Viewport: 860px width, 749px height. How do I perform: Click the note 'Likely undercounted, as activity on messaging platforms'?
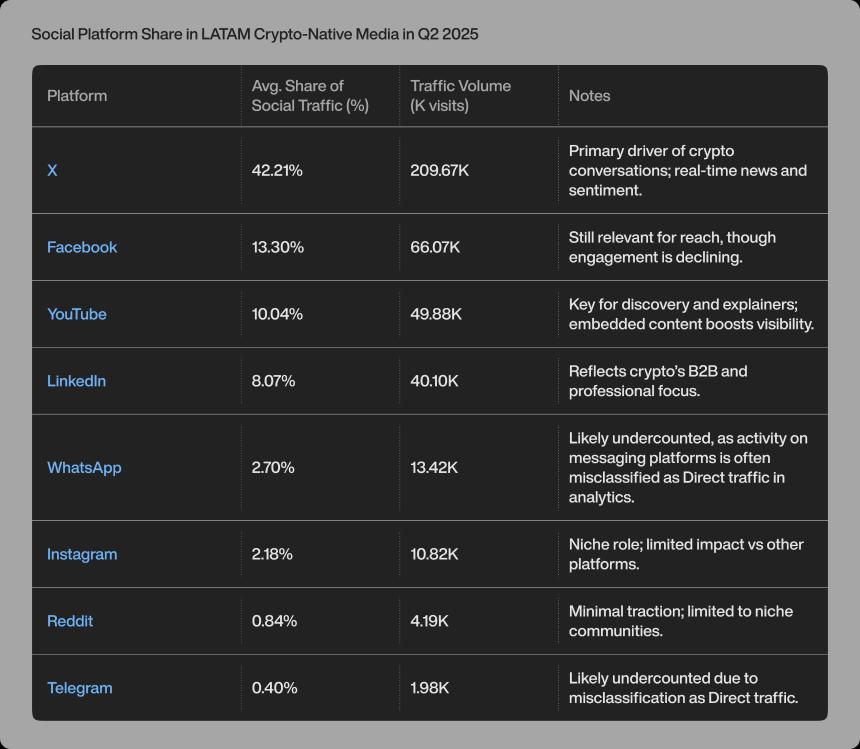(x=688, y=468)
